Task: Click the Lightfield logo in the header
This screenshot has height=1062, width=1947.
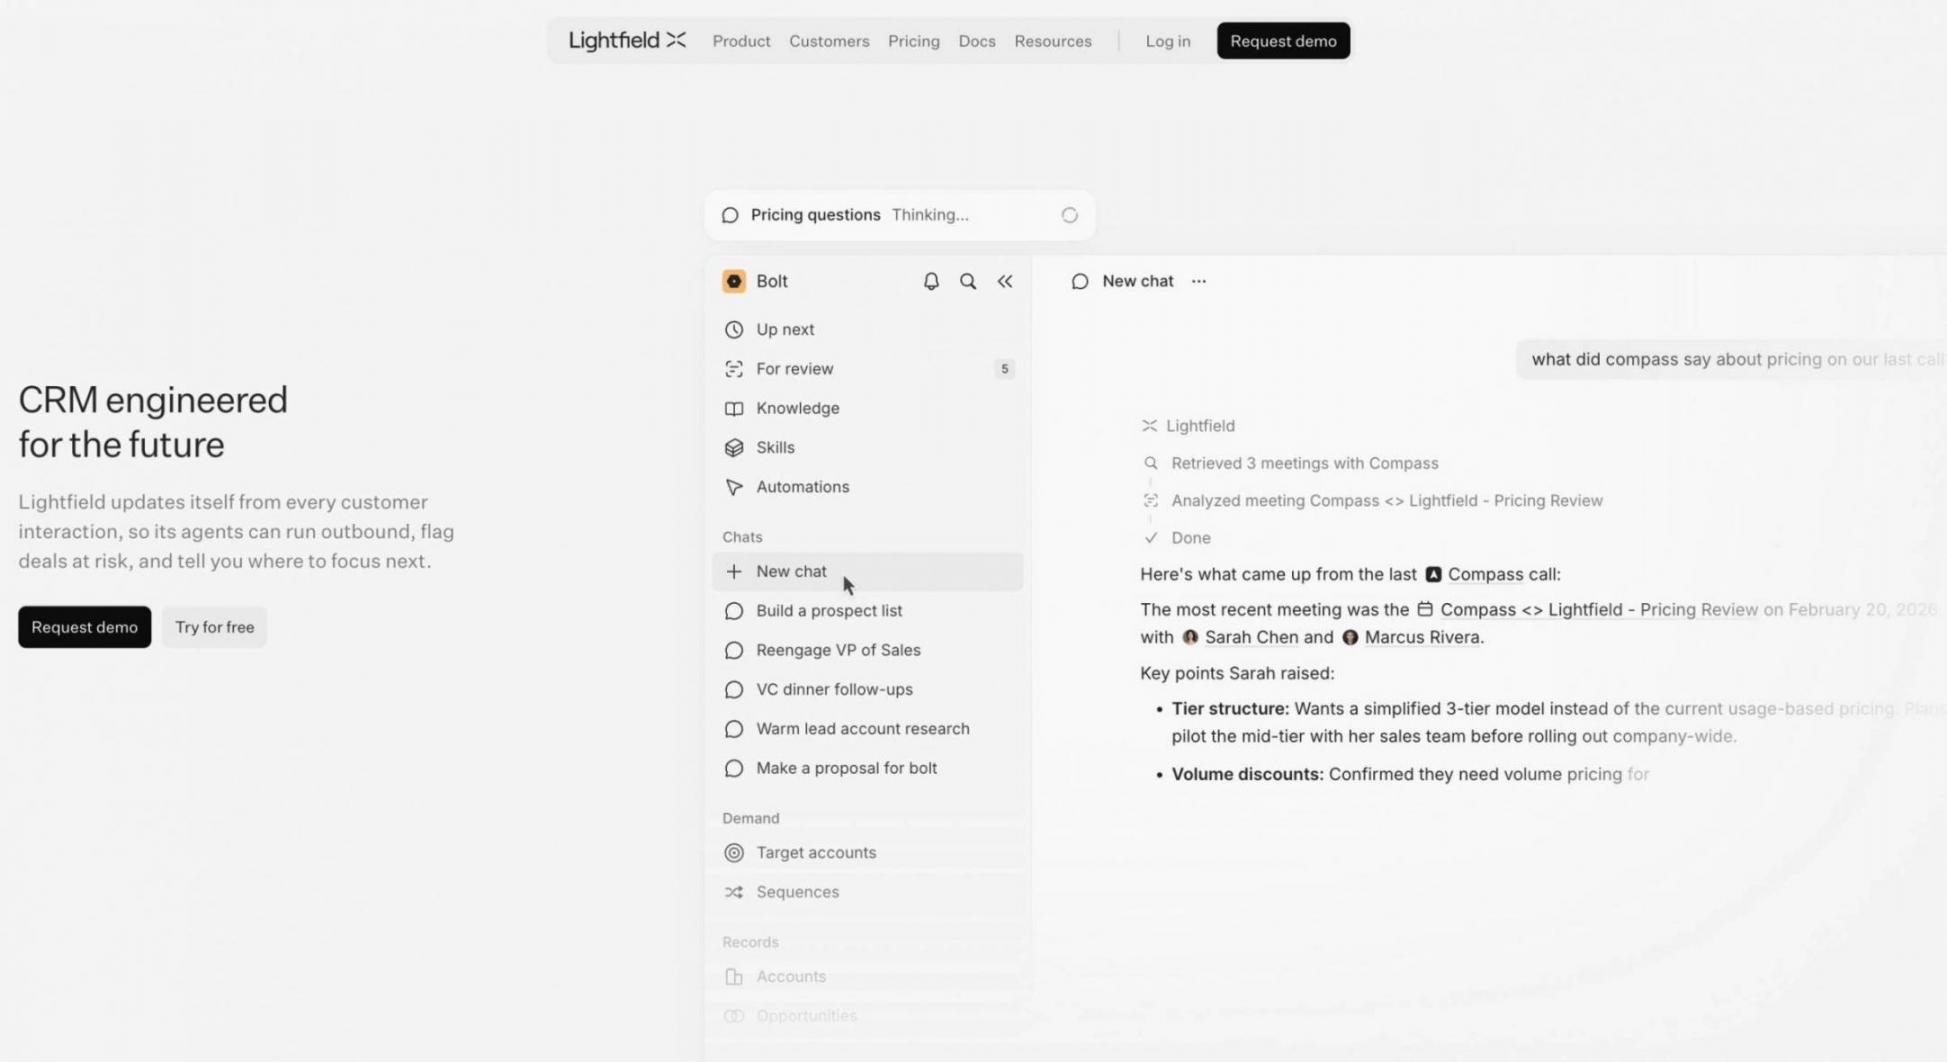Action: (x=627, y=41)
